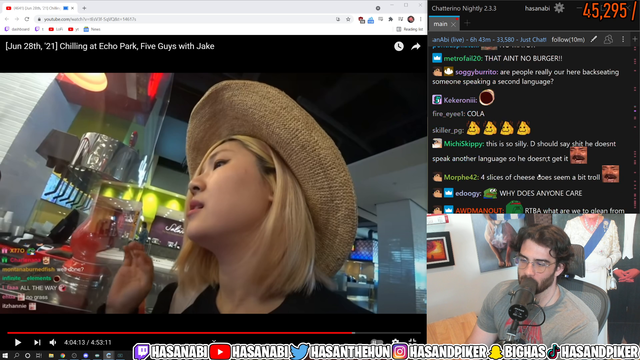Add a new split with plus icon
Image resolution: width=640 pixels, height=360 pixels.
[x=635, y=39]
